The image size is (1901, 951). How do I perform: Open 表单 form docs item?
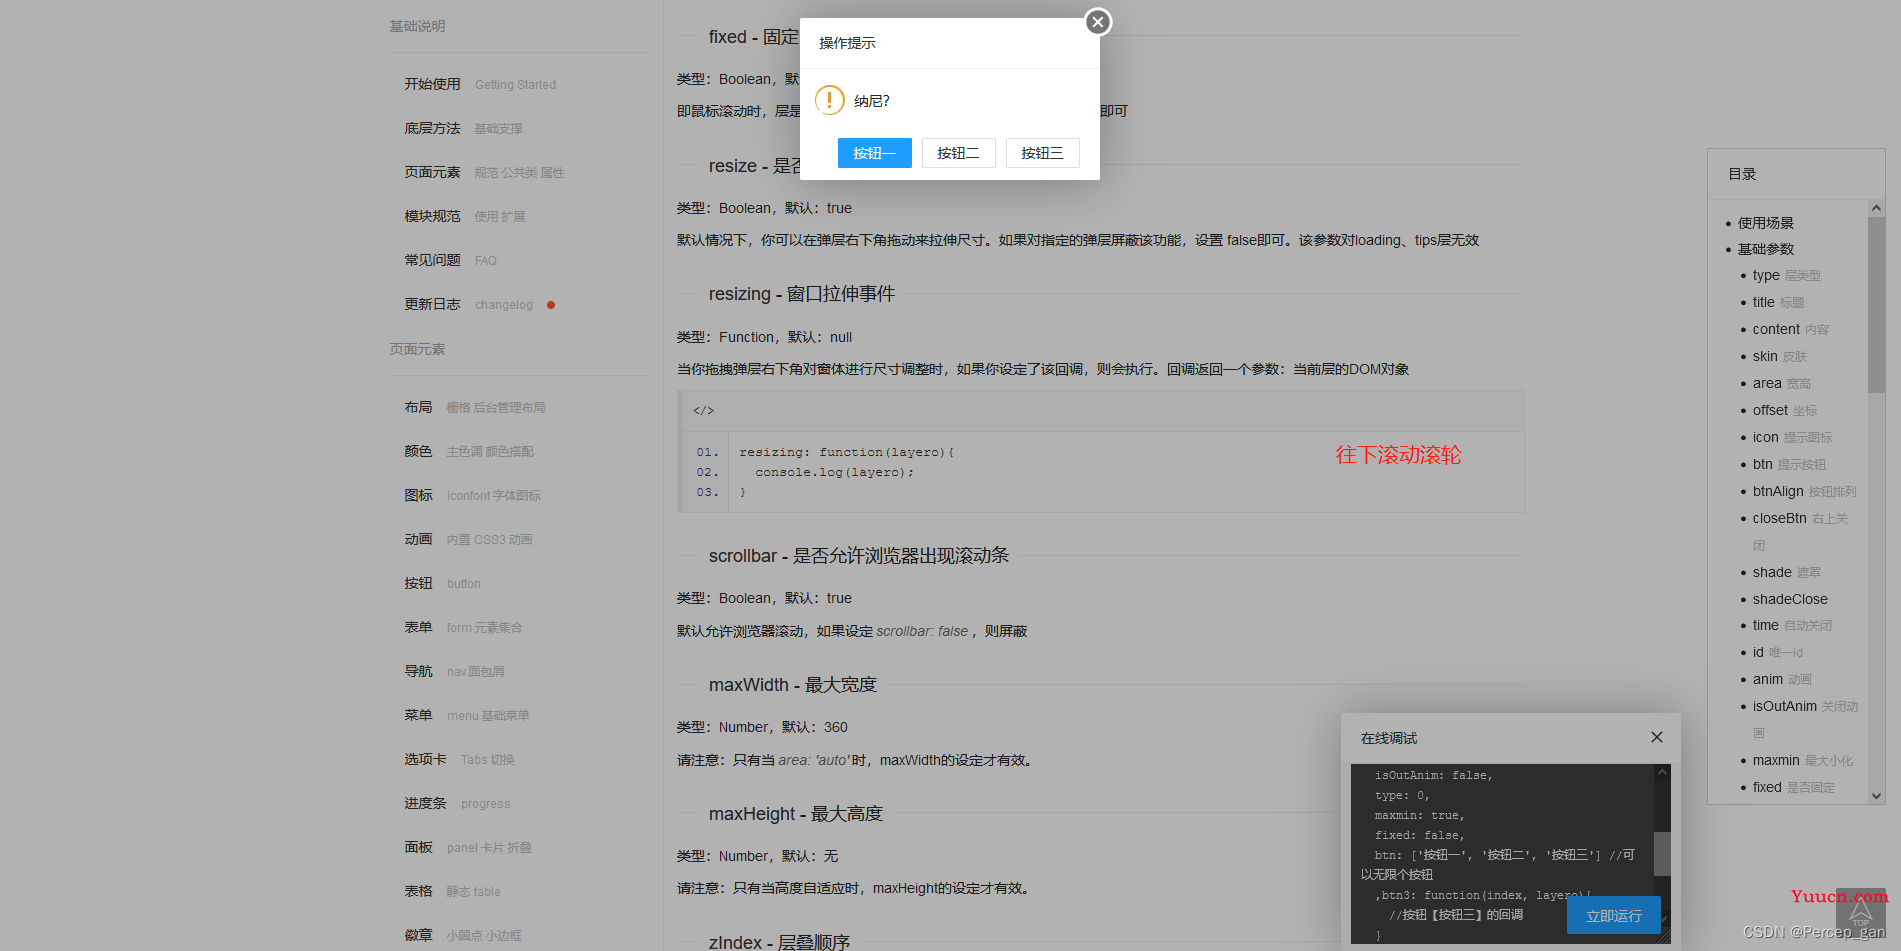[x=463, y=627]
